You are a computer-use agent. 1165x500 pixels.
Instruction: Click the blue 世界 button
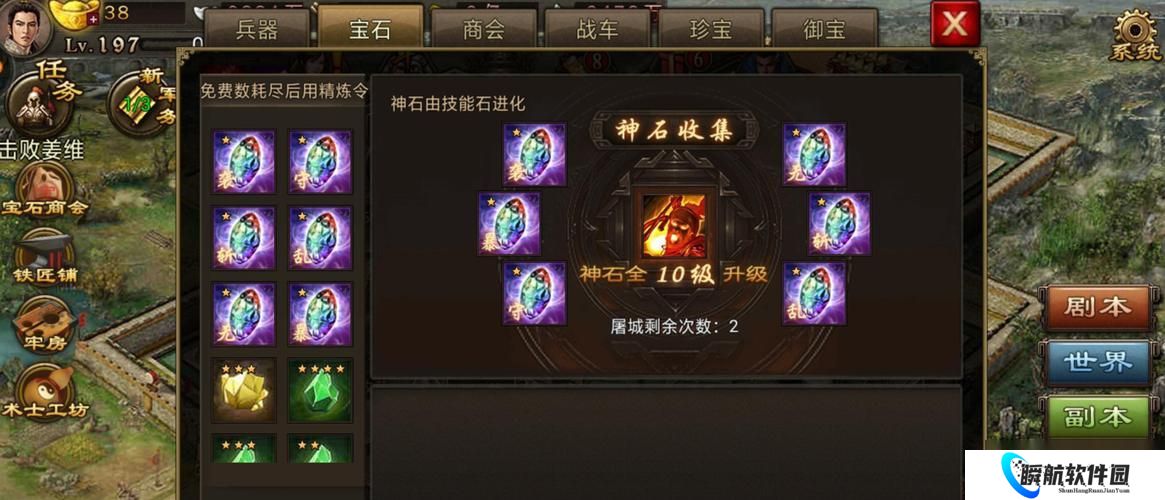pyautogui.click(x=1097, y=363)
